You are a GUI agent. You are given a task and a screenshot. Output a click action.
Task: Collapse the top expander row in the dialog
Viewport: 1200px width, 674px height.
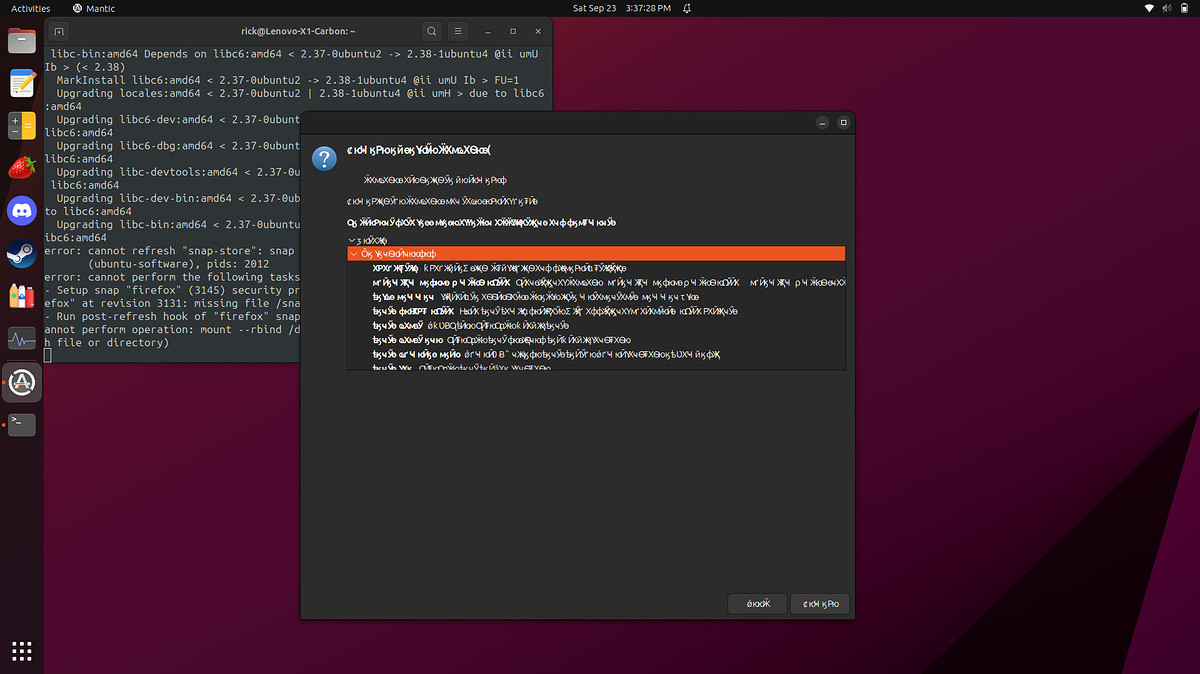[352, 241]
